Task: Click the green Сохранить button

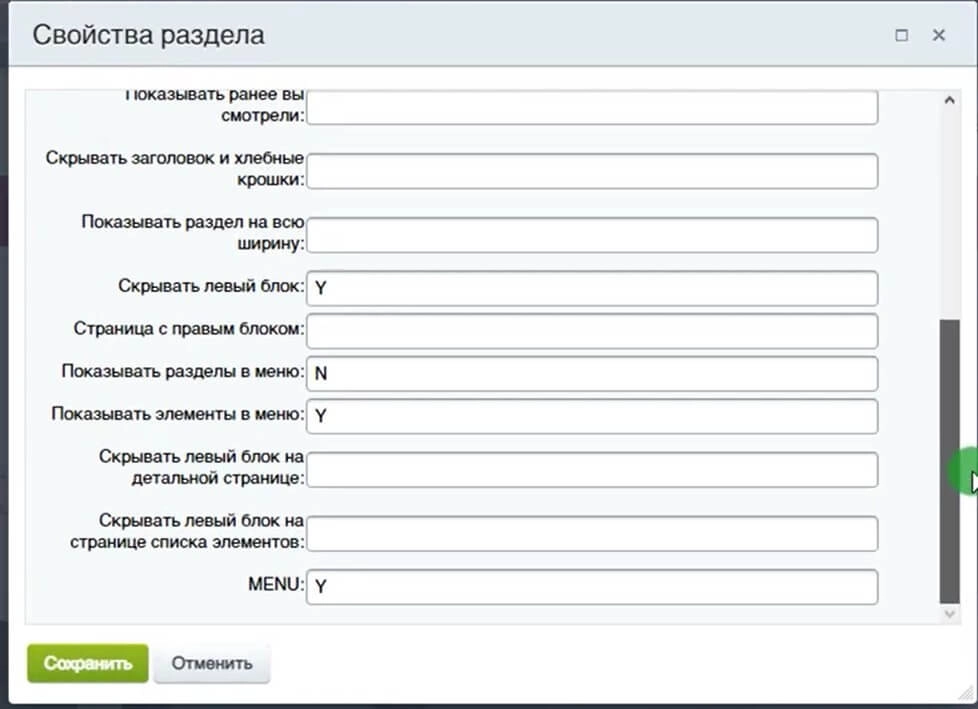Action: coord(88,663)
